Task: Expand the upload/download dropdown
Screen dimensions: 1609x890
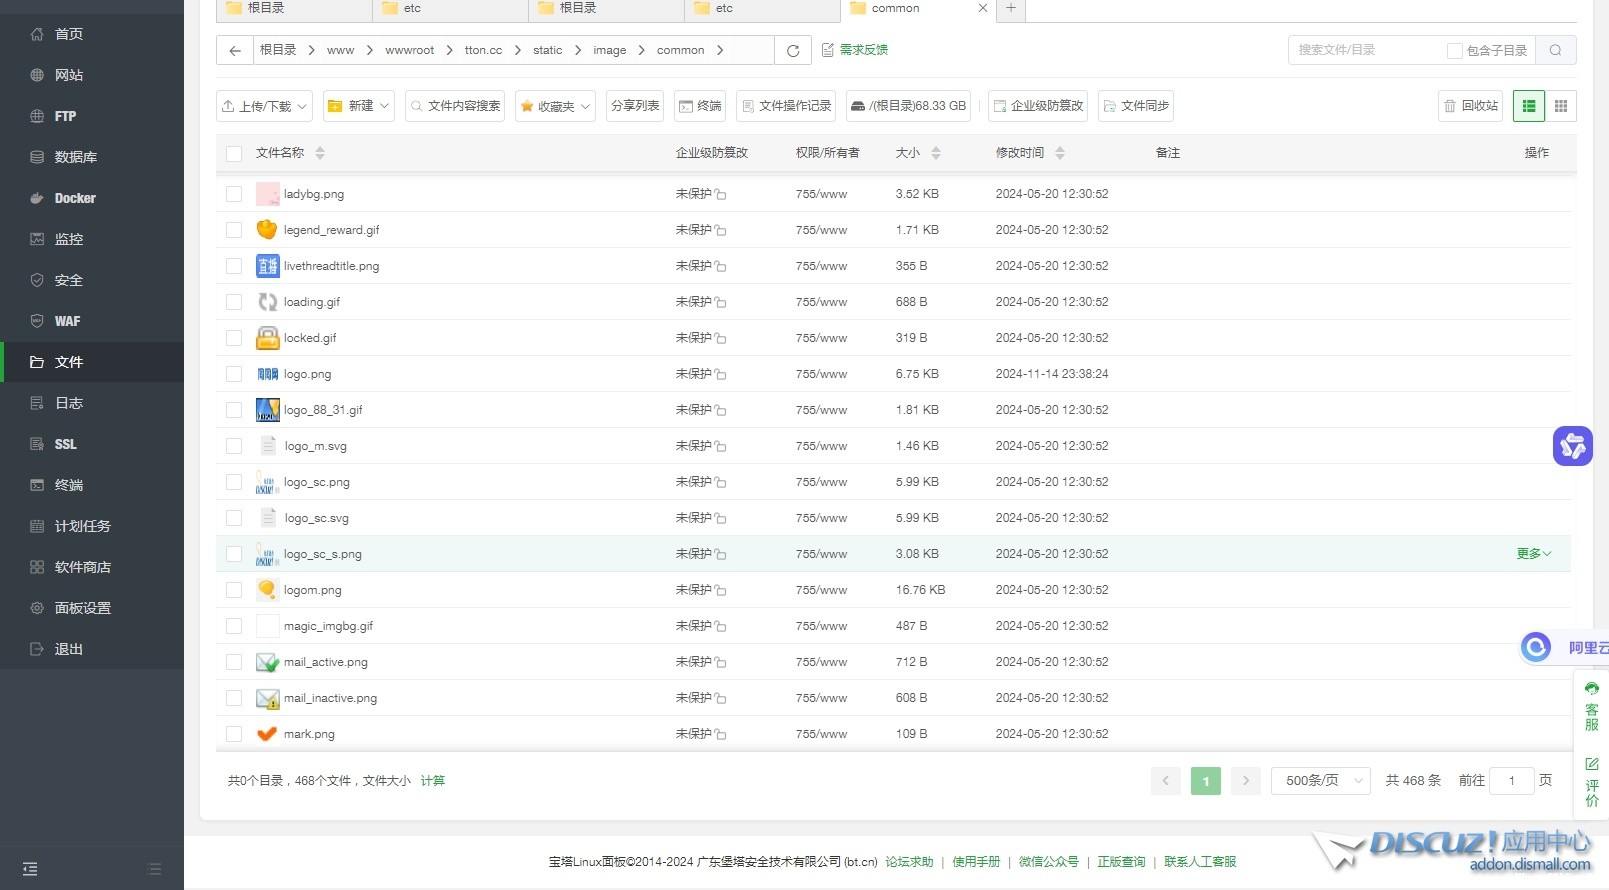Action: pos(265,106)
